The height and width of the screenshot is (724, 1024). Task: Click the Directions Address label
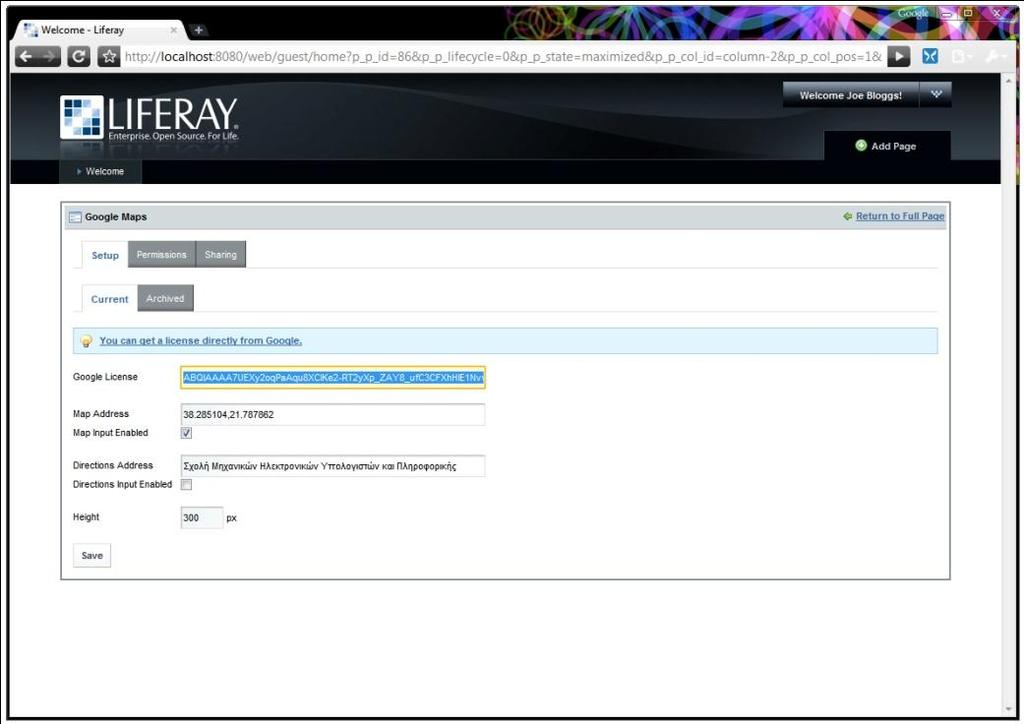coord(113,465)
